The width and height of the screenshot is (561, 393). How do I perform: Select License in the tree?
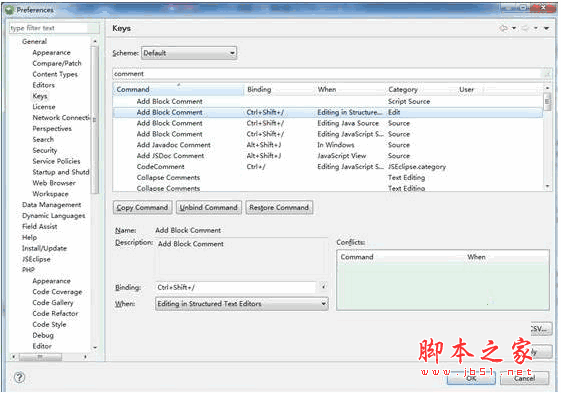44,107
